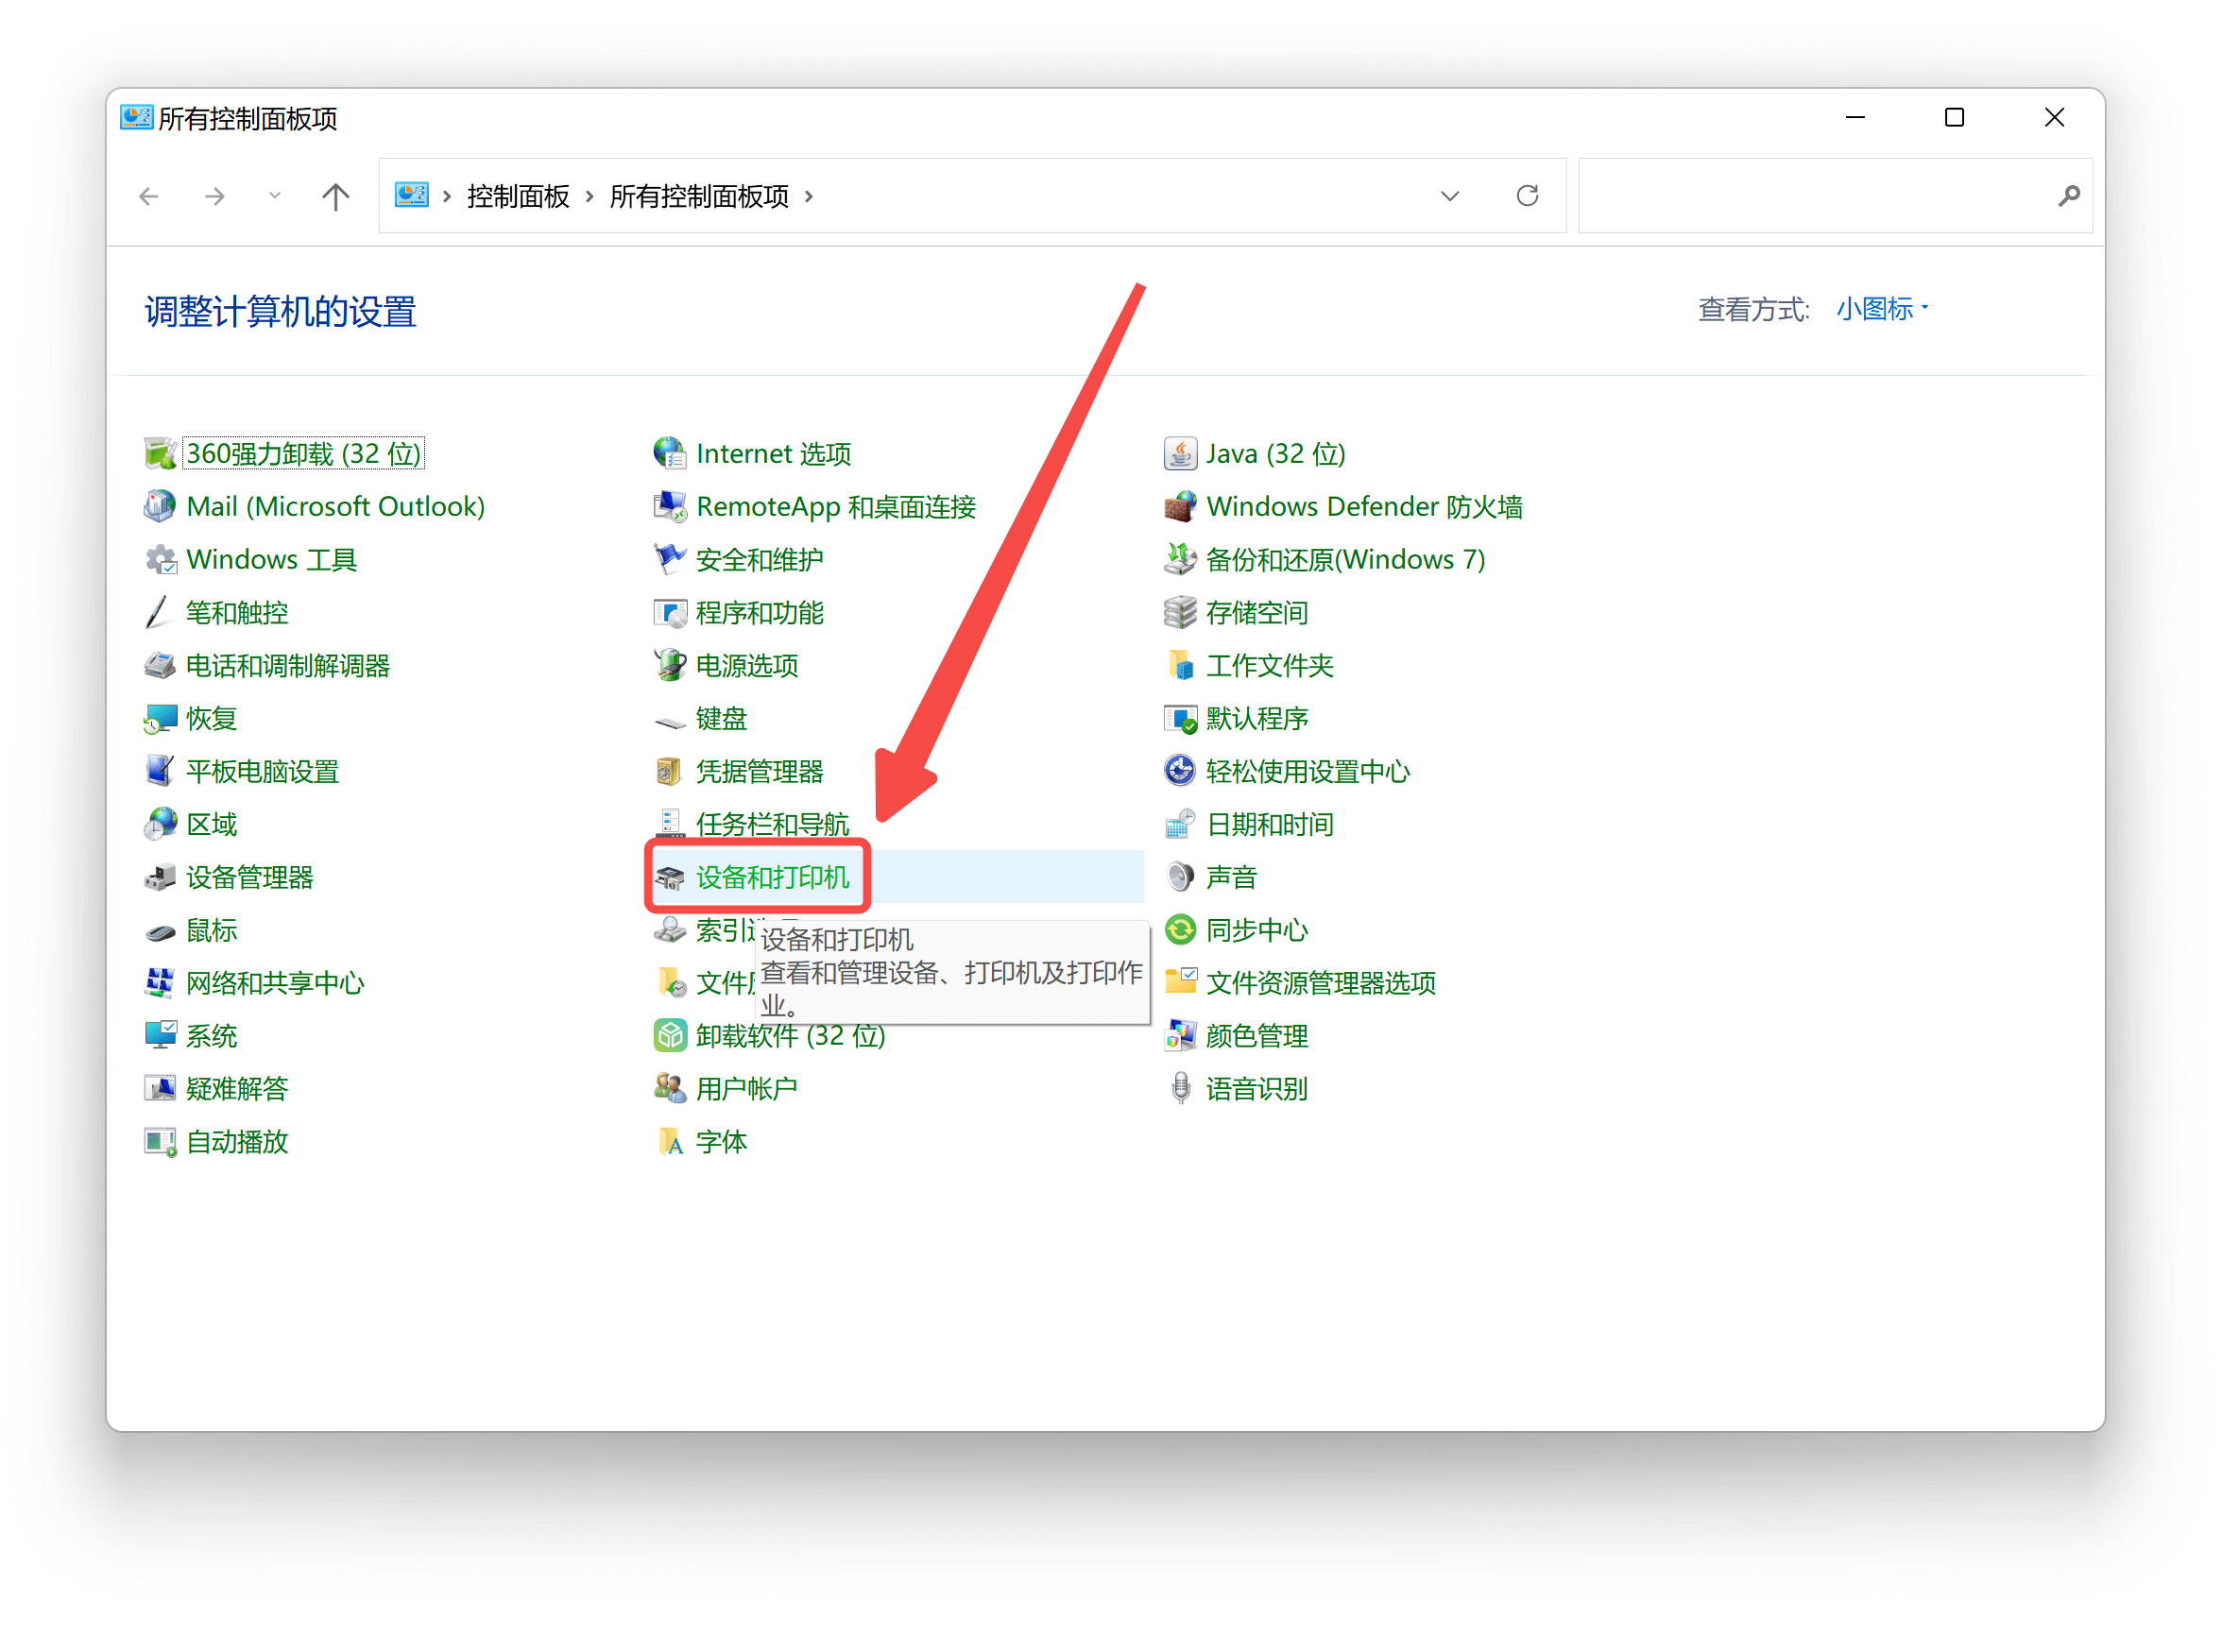This screenshot has height=1652, width=2222.
Task: Click the search control panel field
Action: (1835, 196)
